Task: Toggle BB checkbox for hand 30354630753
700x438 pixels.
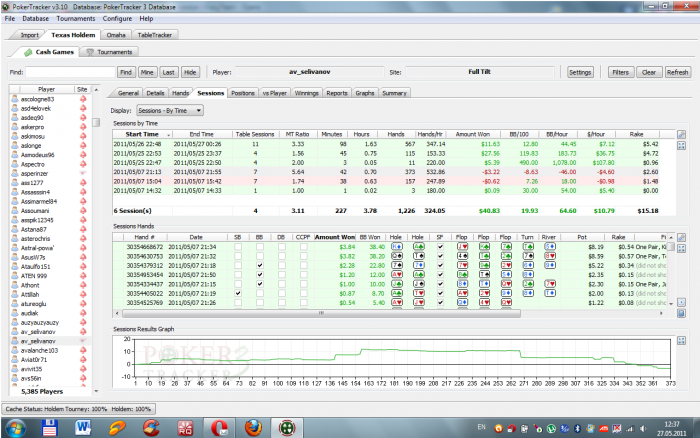Action: point(259,256)
